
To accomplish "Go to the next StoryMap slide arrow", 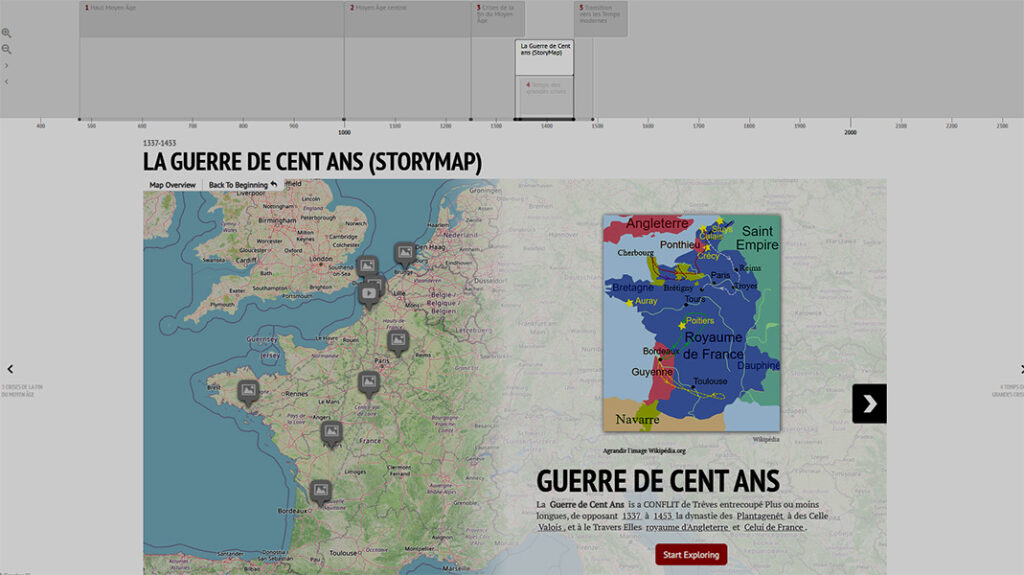I will click(x=869, y=404).
